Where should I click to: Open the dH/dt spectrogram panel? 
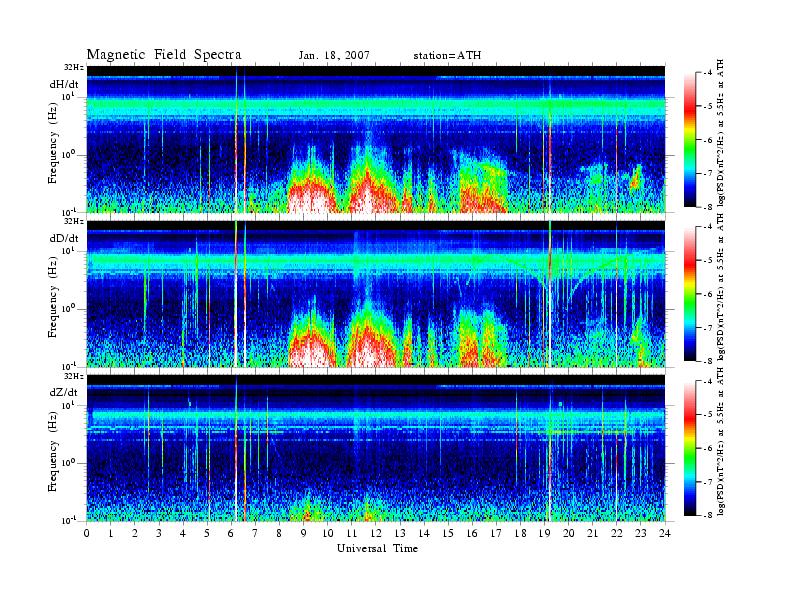pos(376,139)
